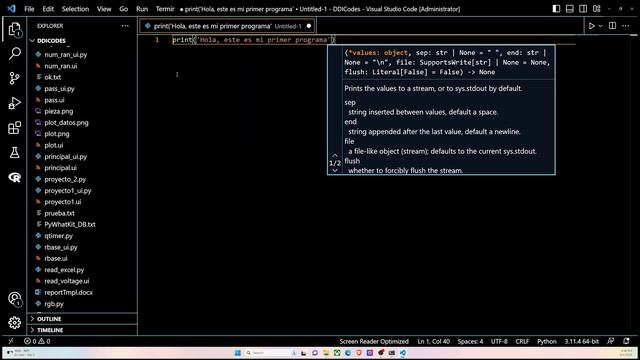
Task: Click the feedback icon in status bar
Action: click(611, 341)
